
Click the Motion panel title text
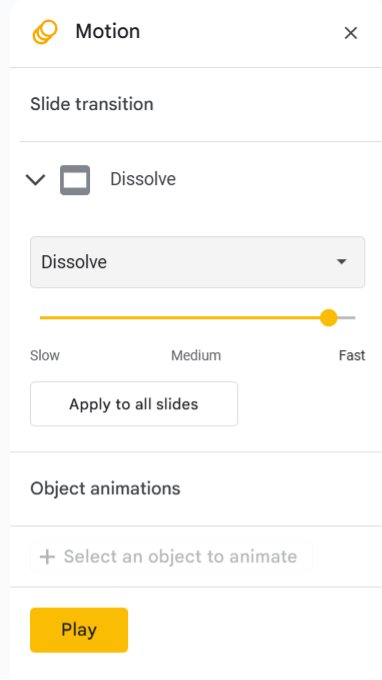click(x=108, y=32)
